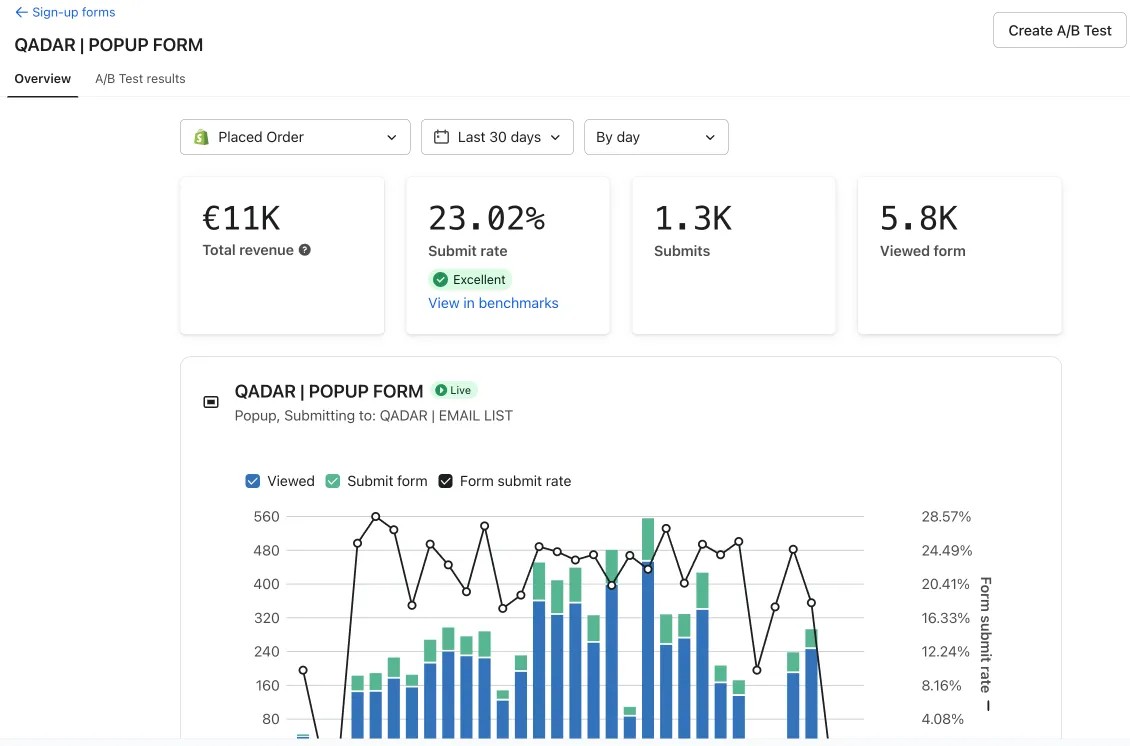
Task: Click the Viewed form 5.8K card
Action: click(959, 255)
